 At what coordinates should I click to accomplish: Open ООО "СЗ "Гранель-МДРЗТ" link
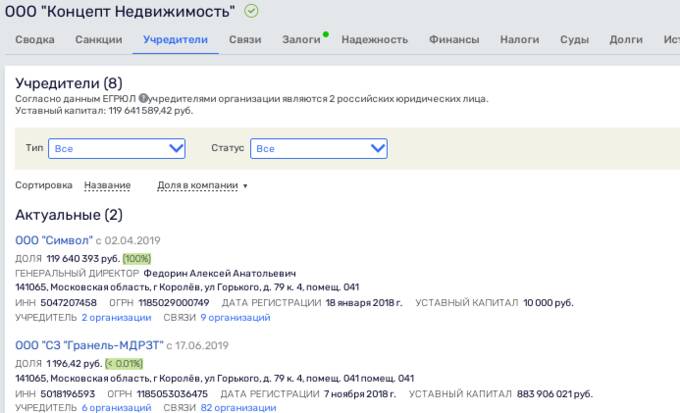click(89, 345)
